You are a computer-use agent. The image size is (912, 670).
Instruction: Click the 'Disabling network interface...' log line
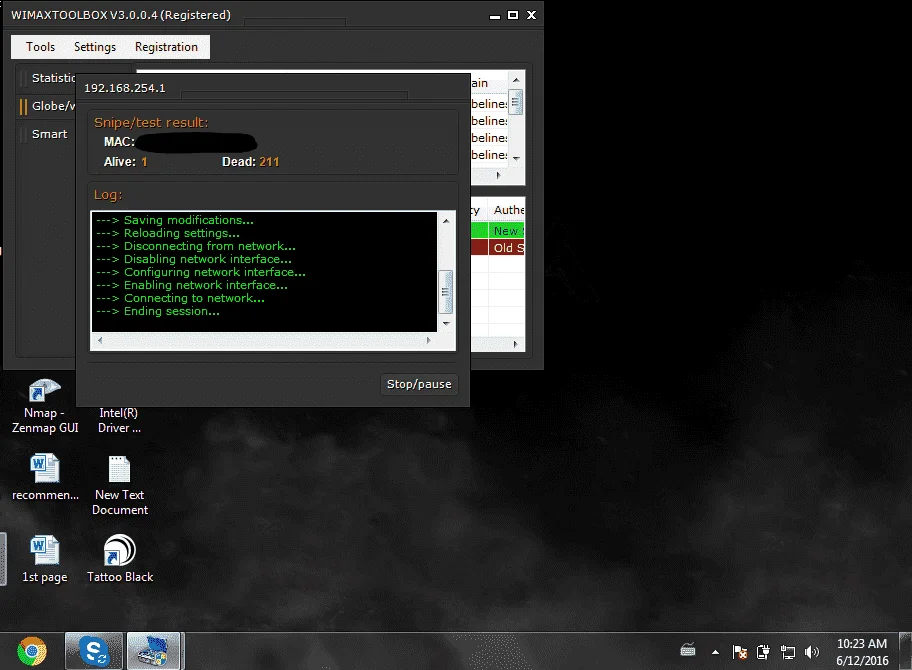(194, 259)
